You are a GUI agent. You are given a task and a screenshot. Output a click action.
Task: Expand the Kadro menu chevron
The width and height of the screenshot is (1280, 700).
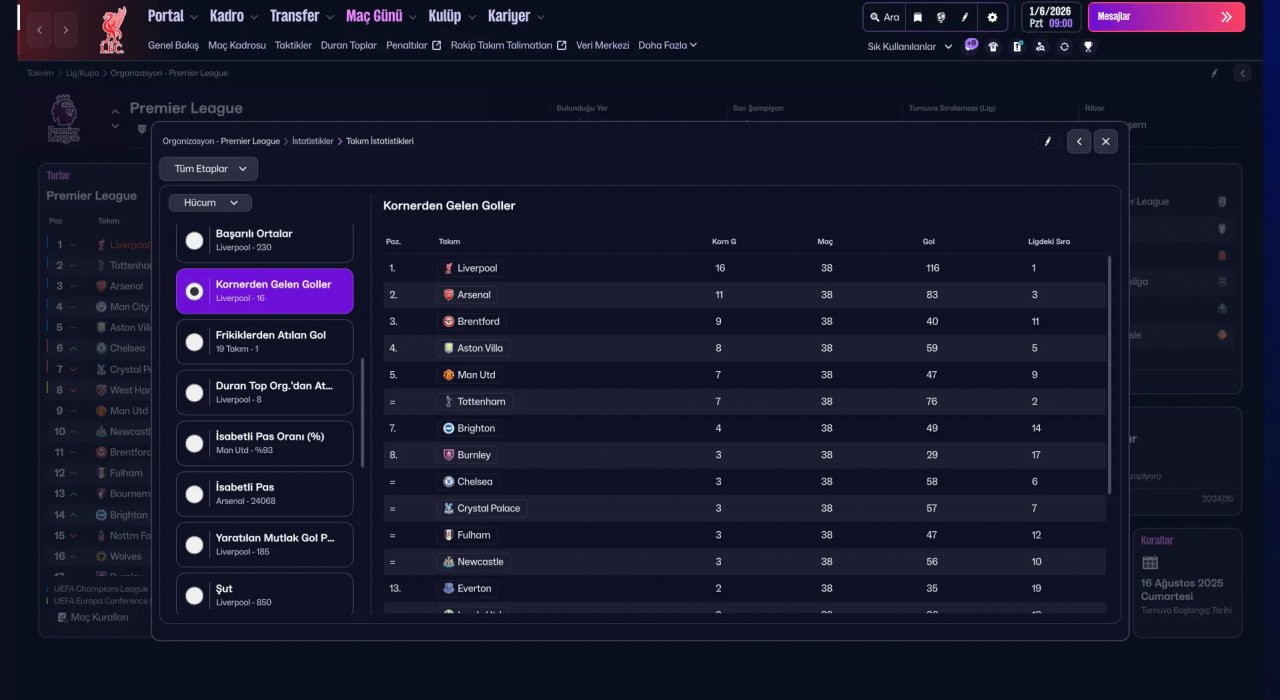[254, 17]
